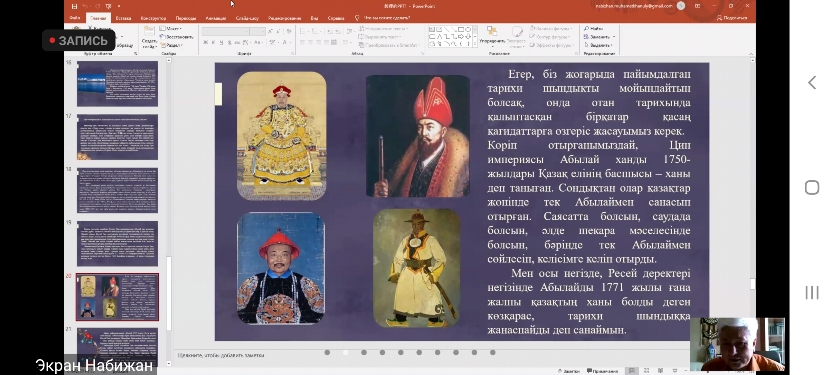This screenshot has height=375, width=833.
Task: Toggle the Заметки notes pane button
Action: point(570,371)
